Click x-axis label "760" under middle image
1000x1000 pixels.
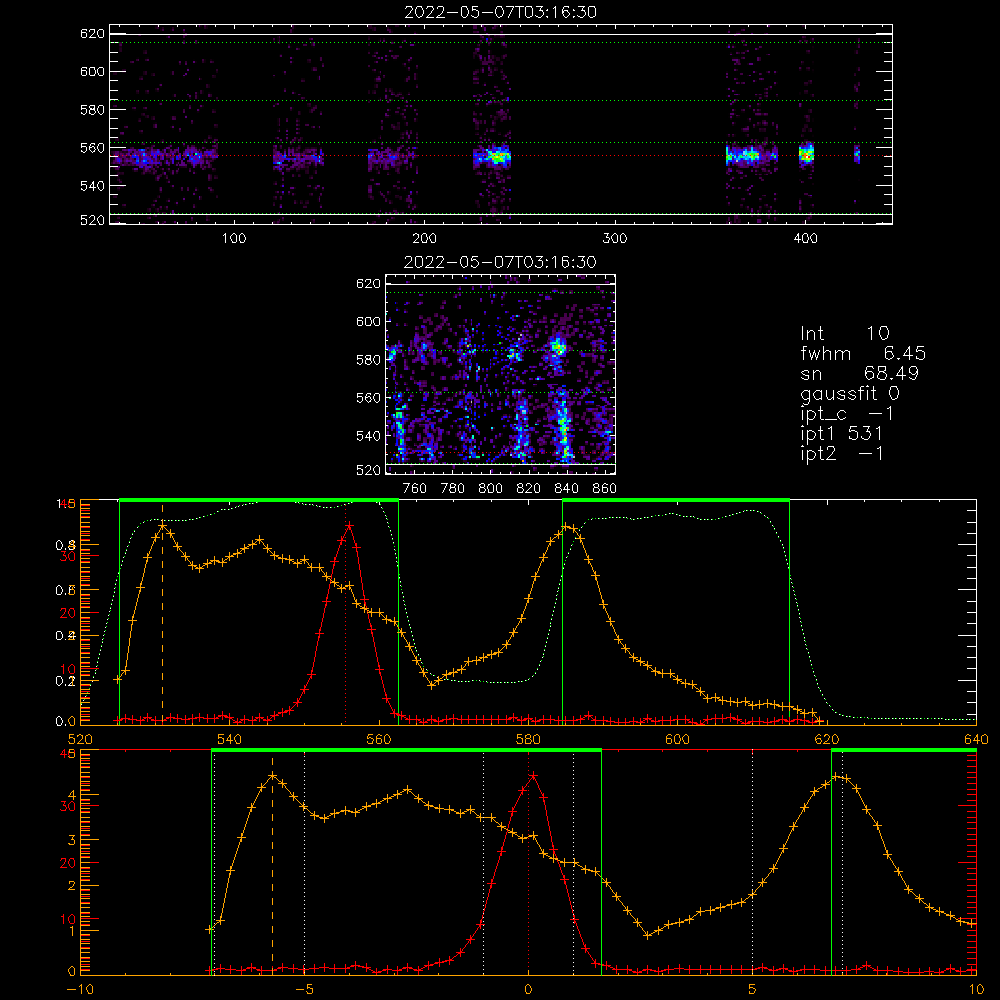click(x=415, y=489)
